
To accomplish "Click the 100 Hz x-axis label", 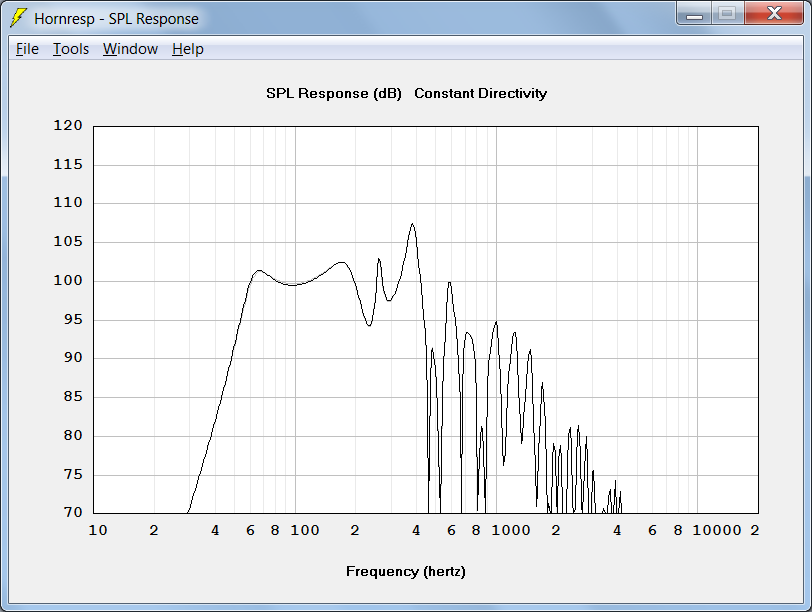I will pos(304,530).
